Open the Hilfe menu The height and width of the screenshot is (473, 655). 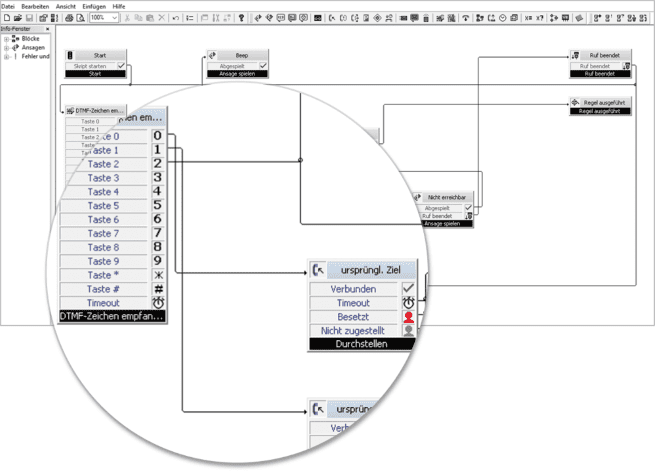click(119, 6)
